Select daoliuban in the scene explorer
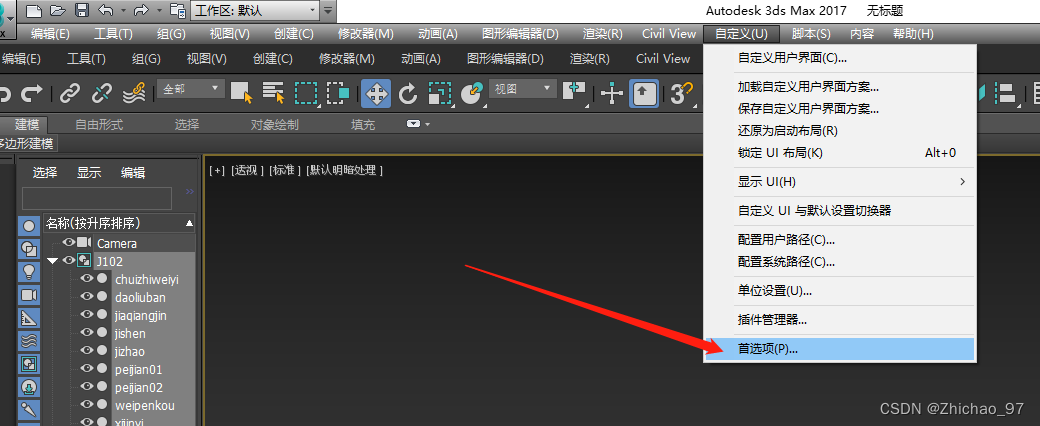Viewport: 1040px width, 426px height. pos(140,297)
